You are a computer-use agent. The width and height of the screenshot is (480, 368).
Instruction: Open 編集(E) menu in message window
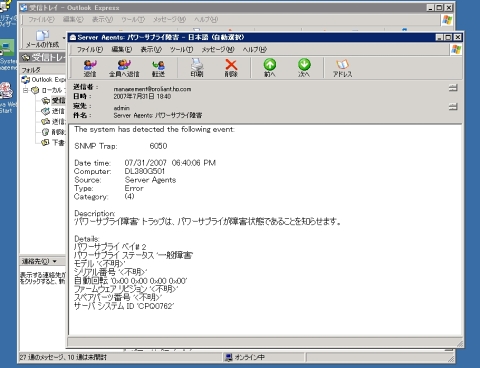tap(121, 50)
